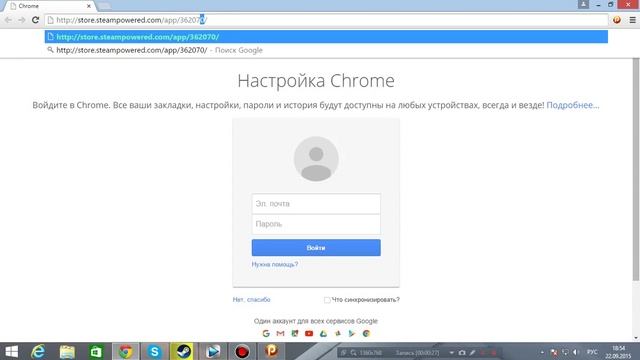This screenshot has width=640, height=360.
Task: Open the media player taskbar icon
Action: [213, 351]
